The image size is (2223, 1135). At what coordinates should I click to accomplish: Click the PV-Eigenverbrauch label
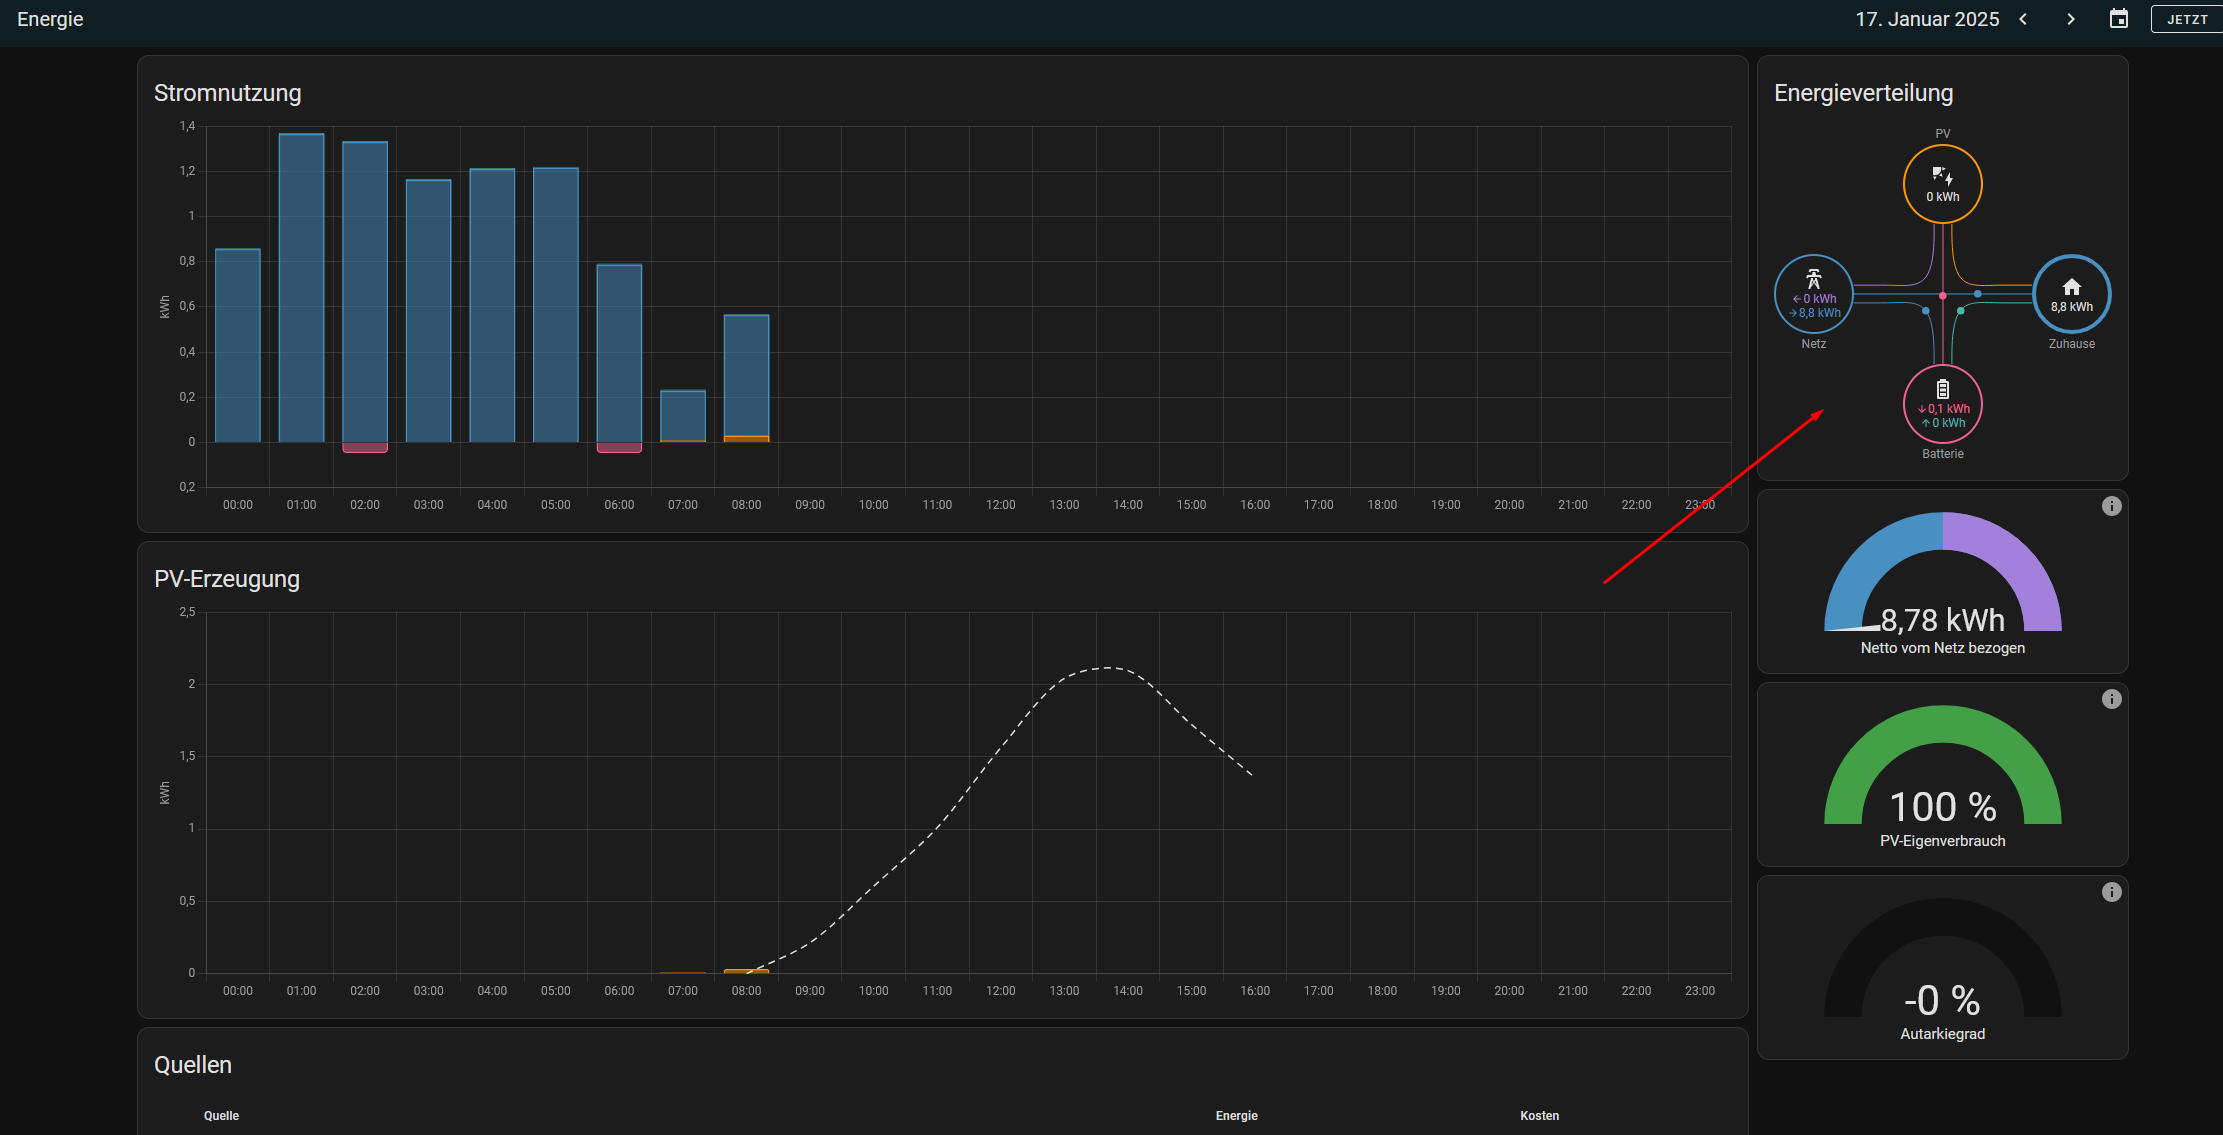[1942, 841]
